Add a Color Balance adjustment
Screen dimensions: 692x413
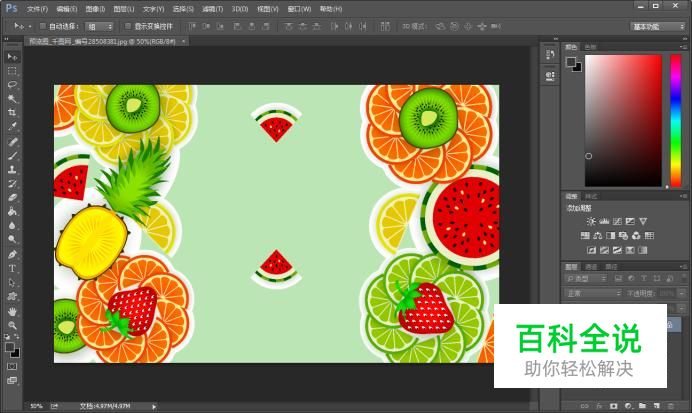point(598,236)
